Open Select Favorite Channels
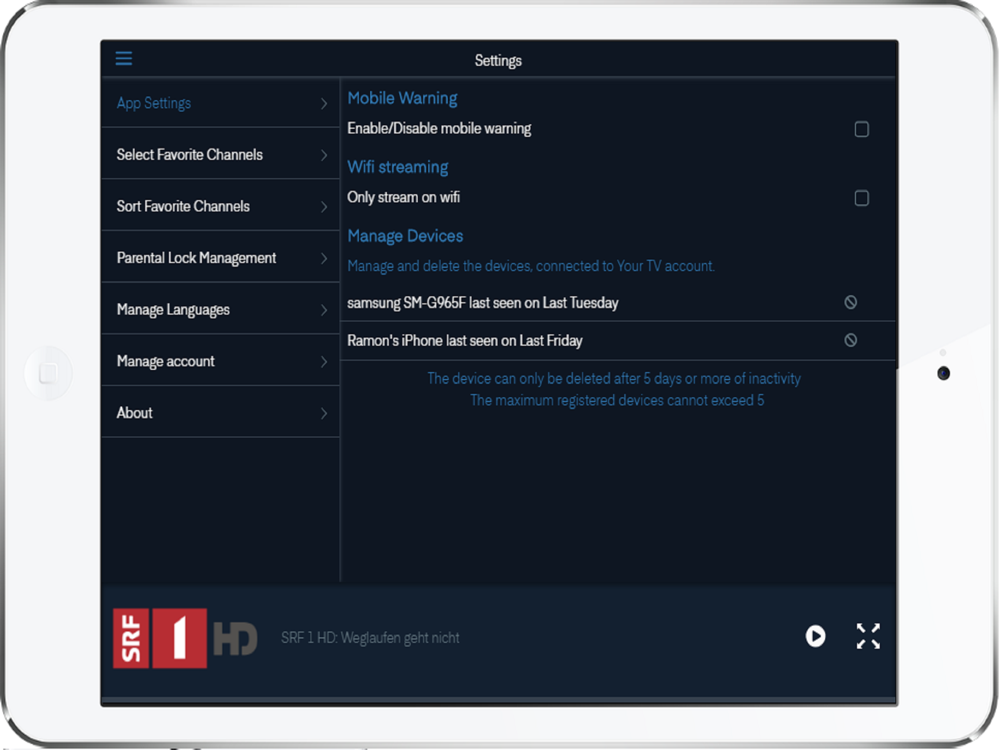 point(220,154)
